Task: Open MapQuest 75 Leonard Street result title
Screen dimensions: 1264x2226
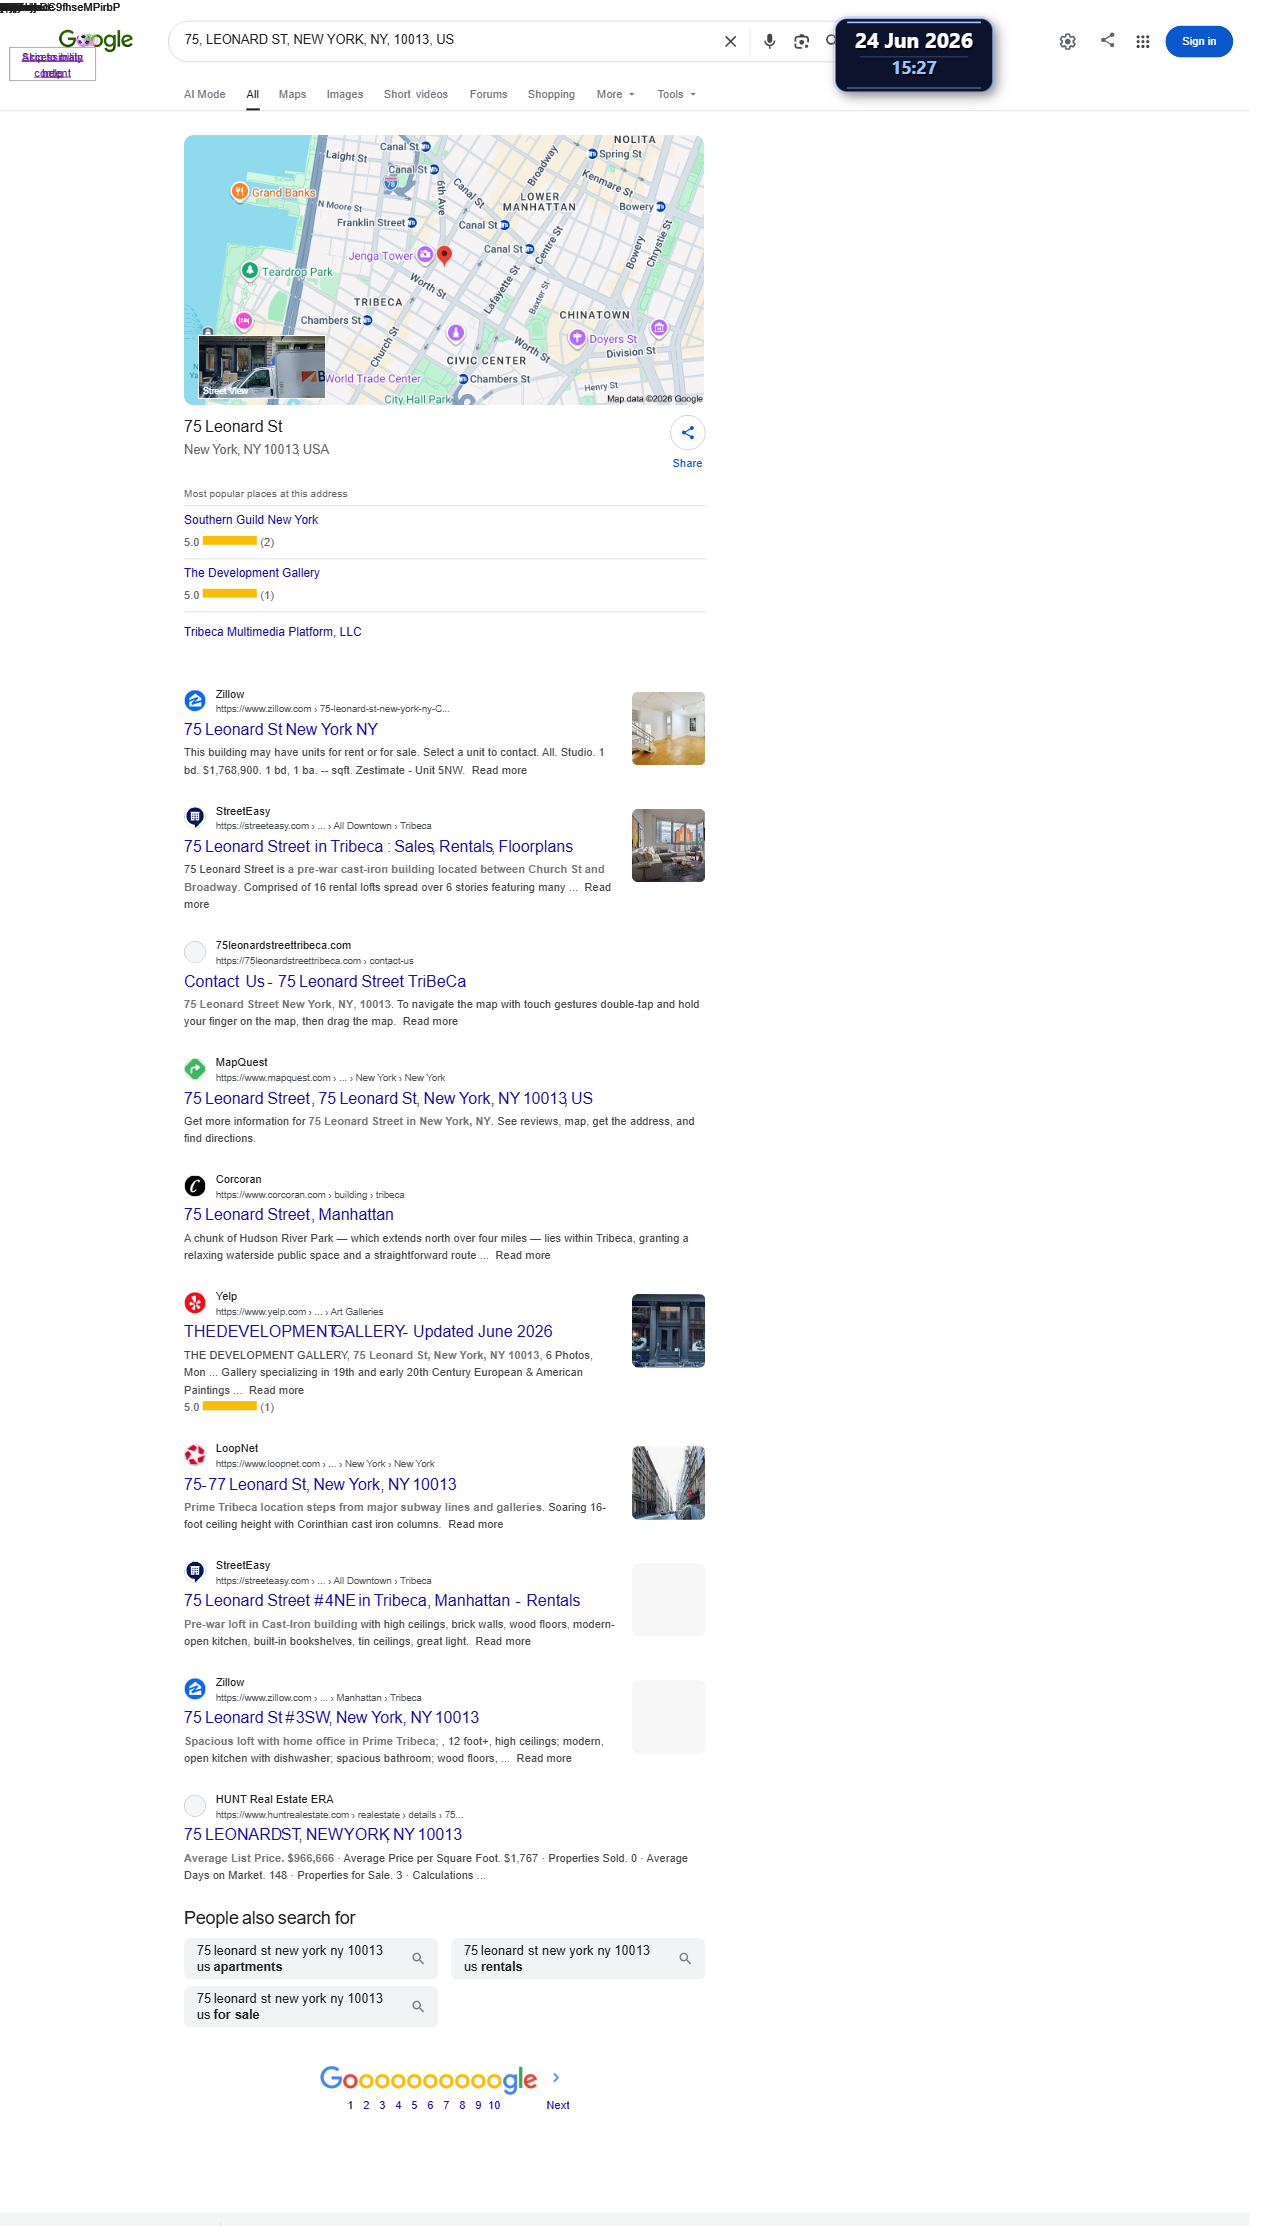Action: (x=388, y=1099)
